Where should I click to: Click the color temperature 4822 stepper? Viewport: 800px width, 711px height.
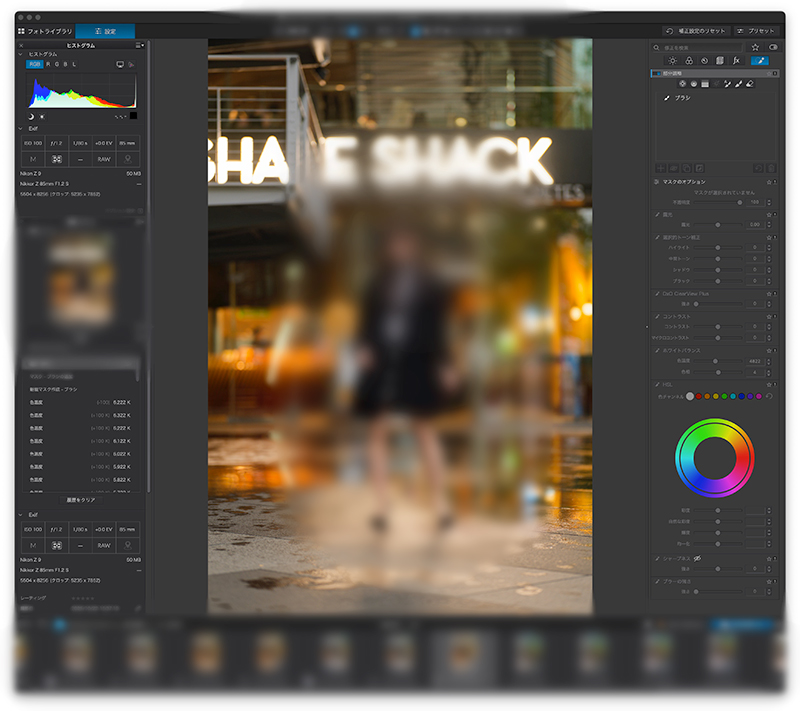point(769,361)
